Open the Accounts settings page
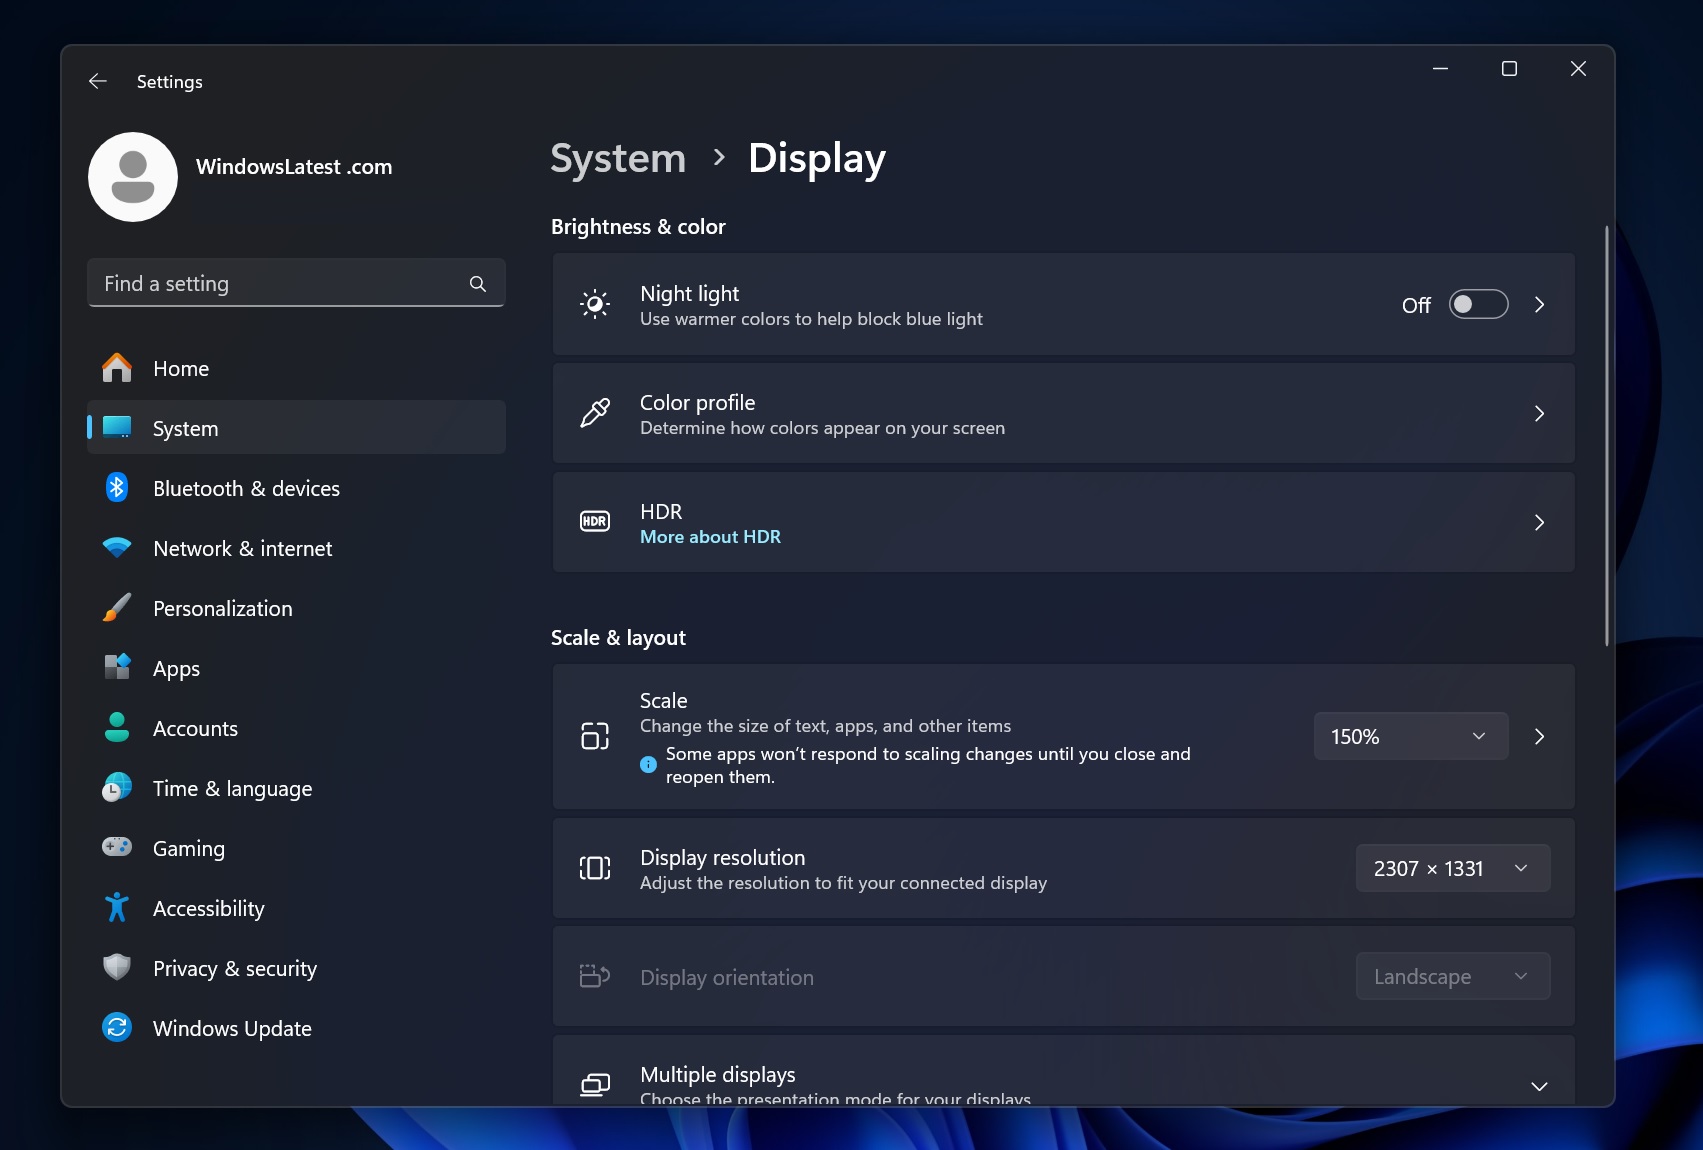This screenshot has height=1150, width=1703. [x=195, y=728]
